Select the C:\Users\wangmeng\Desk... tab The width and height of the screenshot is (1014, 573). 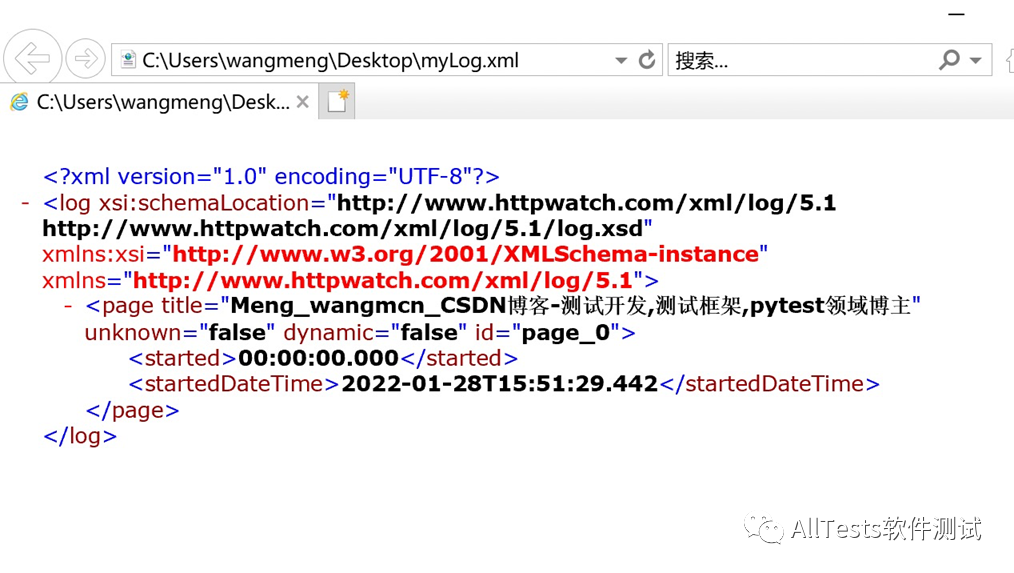160,102
